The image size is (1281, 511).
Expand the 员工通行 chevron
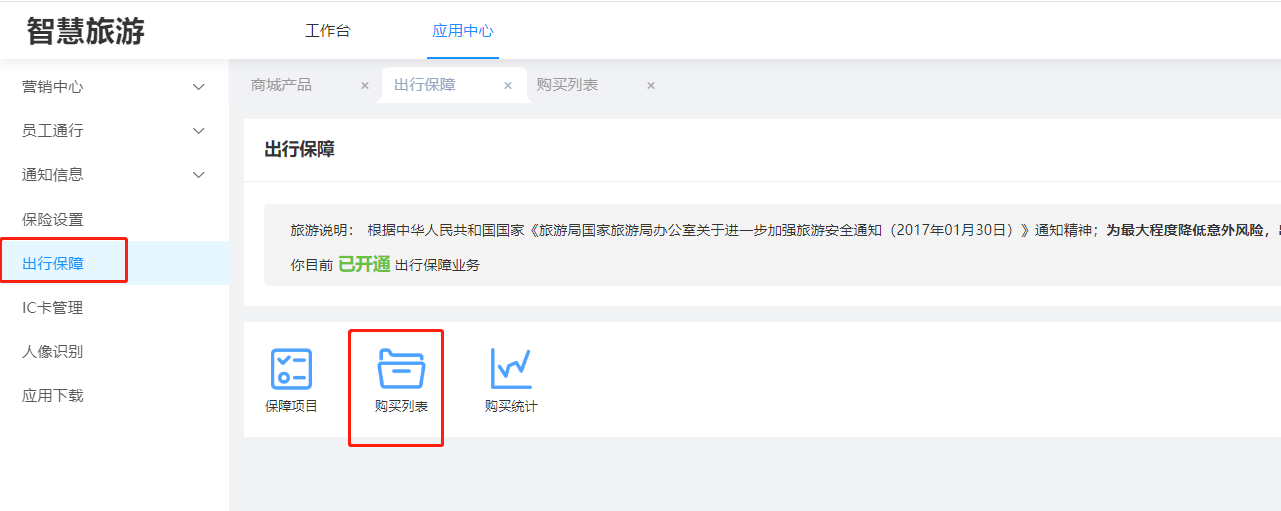[198, 131]
